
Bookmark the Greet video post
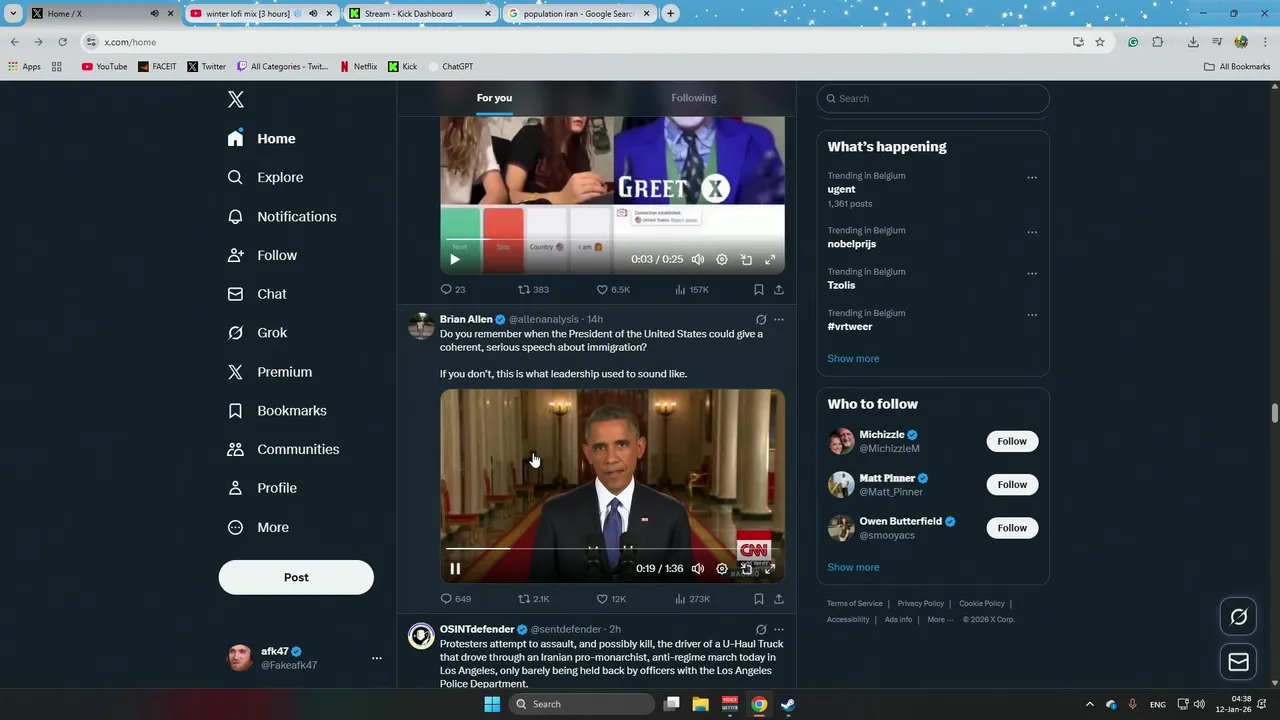[759, 289]
